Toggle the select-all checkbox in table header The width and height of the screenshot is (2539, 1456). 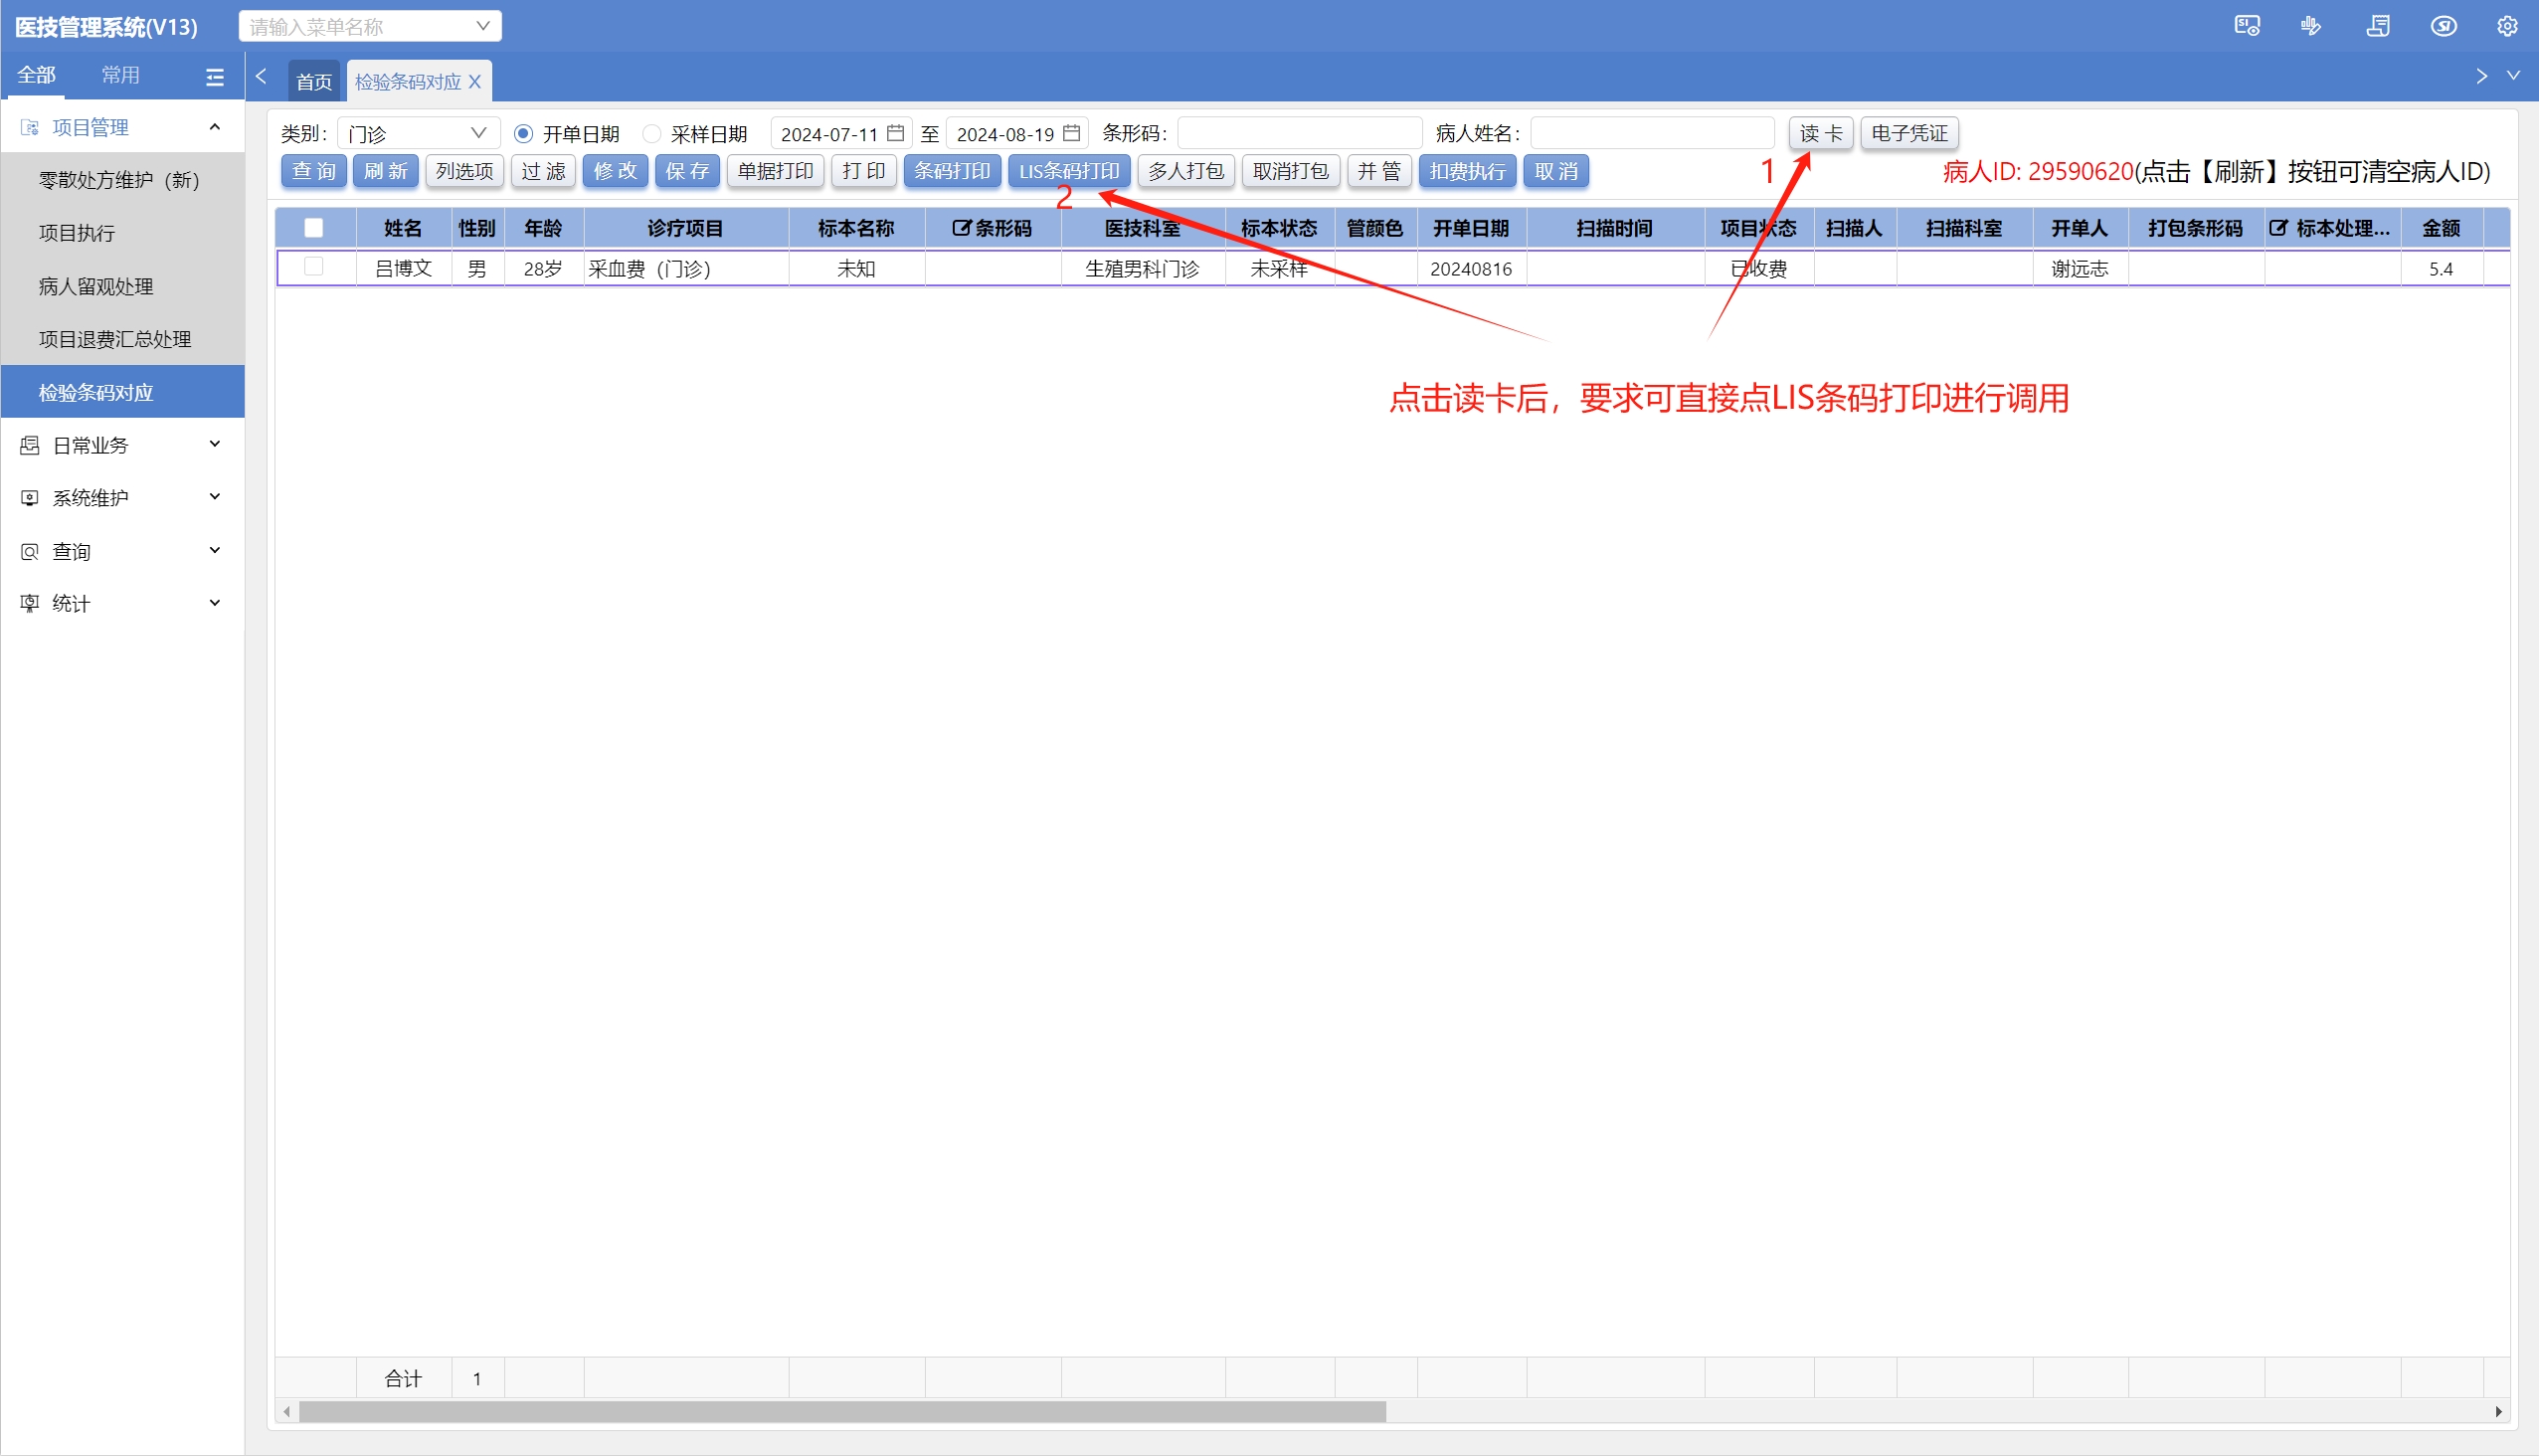[x=313, y=228]
